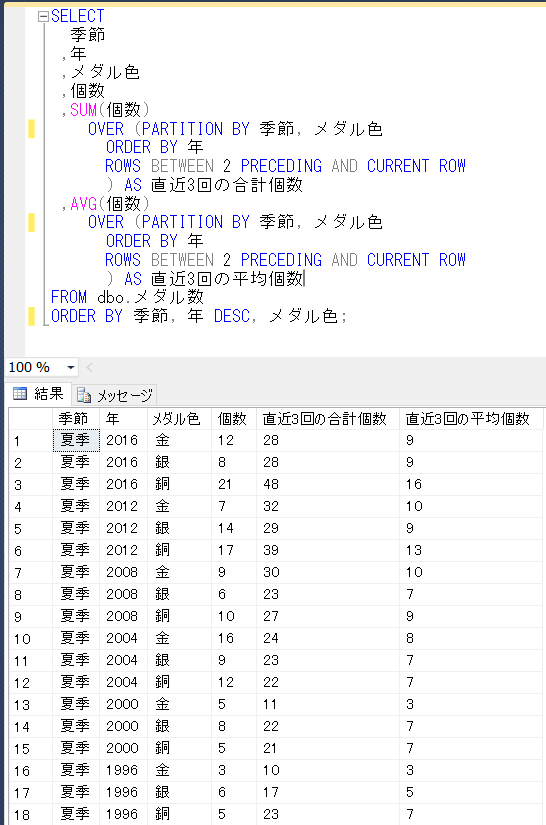Click the 48 total cell in row 3
546x825 pixels.
click(327, 484)
